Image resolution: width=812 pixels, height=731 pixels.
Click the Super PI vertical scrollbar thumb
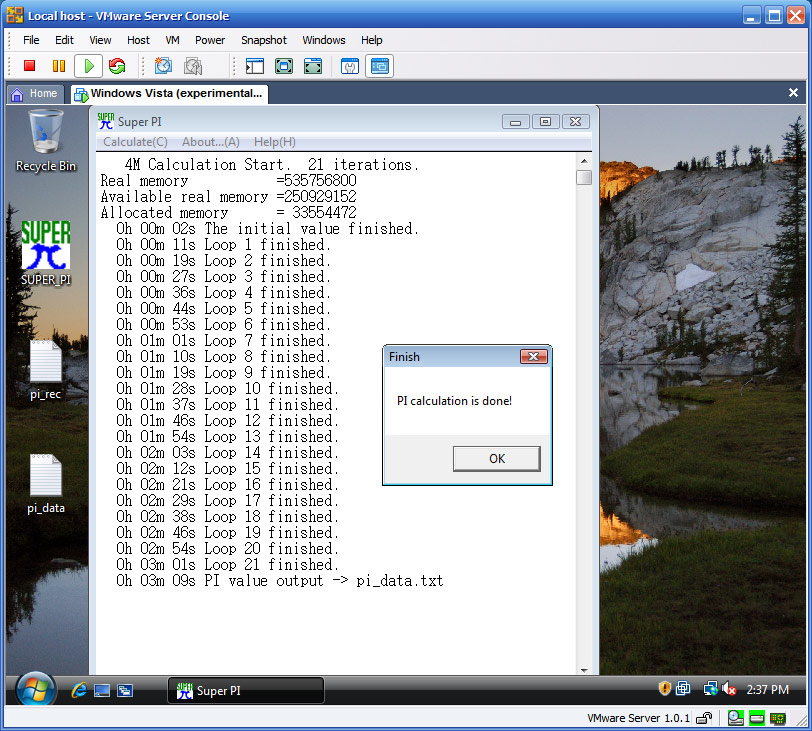tap(584, 177)
